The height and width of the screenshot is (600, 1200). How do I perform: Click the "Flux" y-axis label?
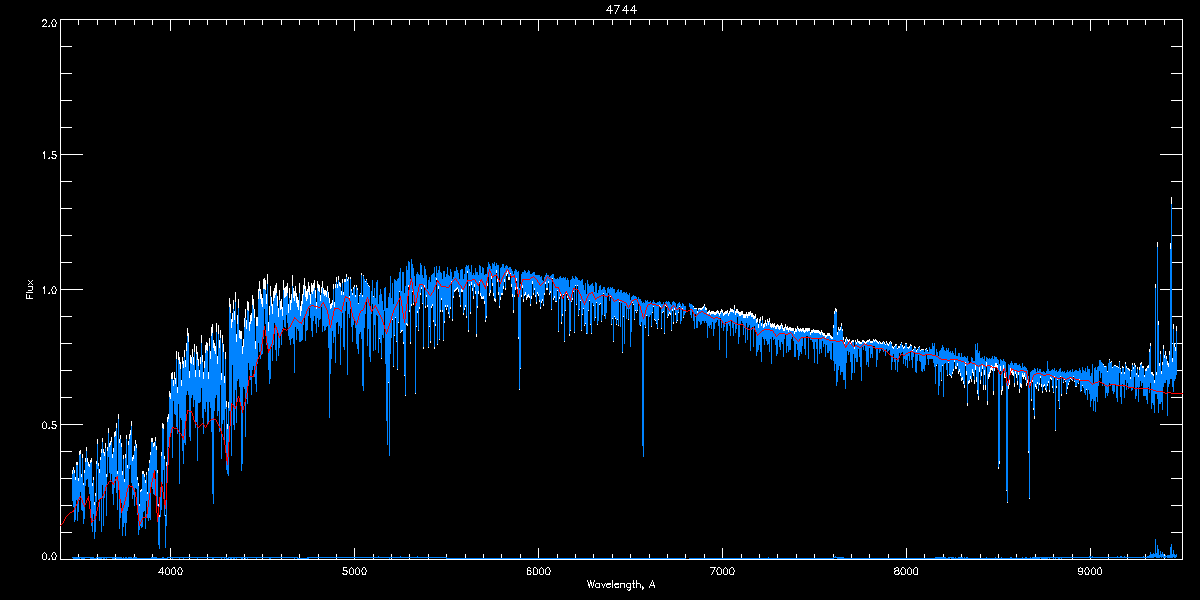pos(30,290)
